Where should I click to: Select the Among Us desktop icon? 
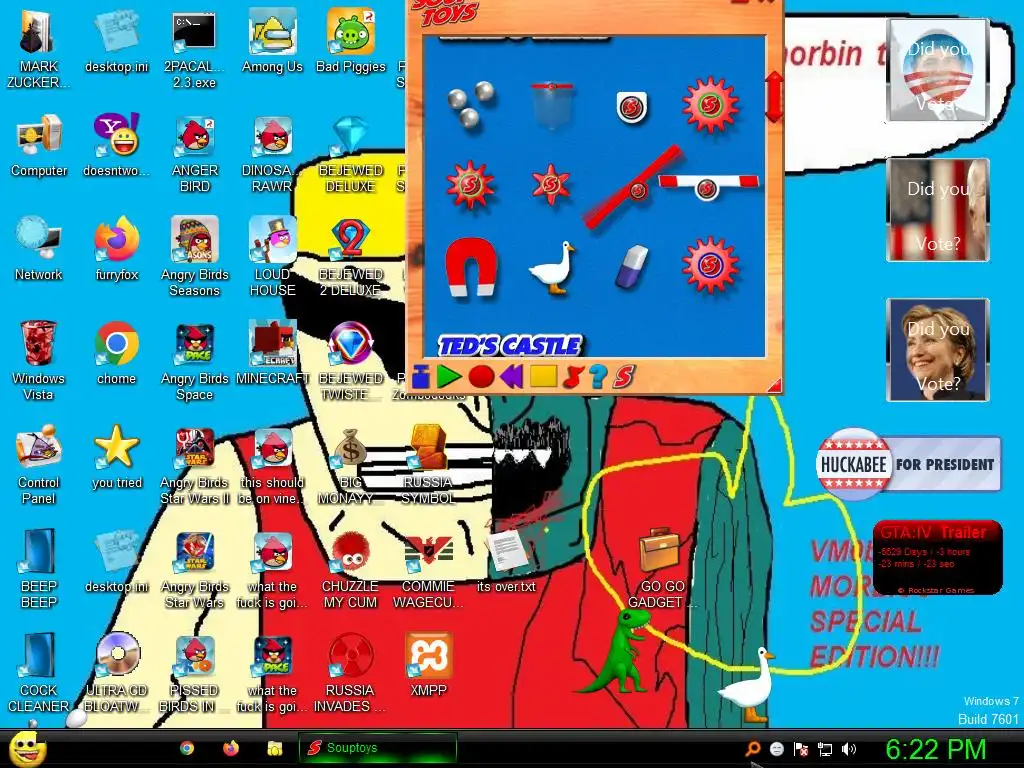click(272, 41)
